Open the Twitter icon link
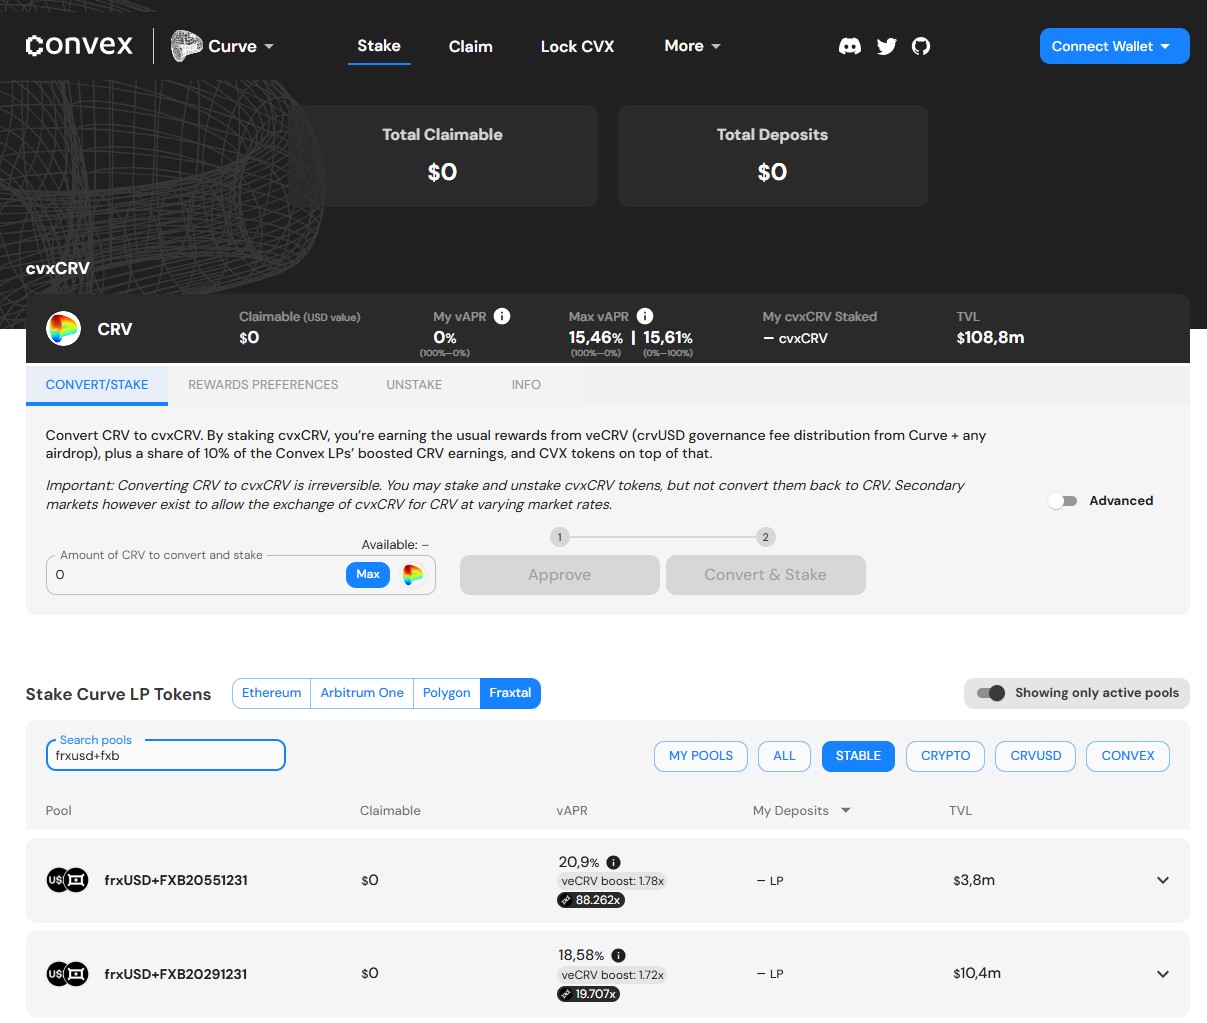 point(886,46)
